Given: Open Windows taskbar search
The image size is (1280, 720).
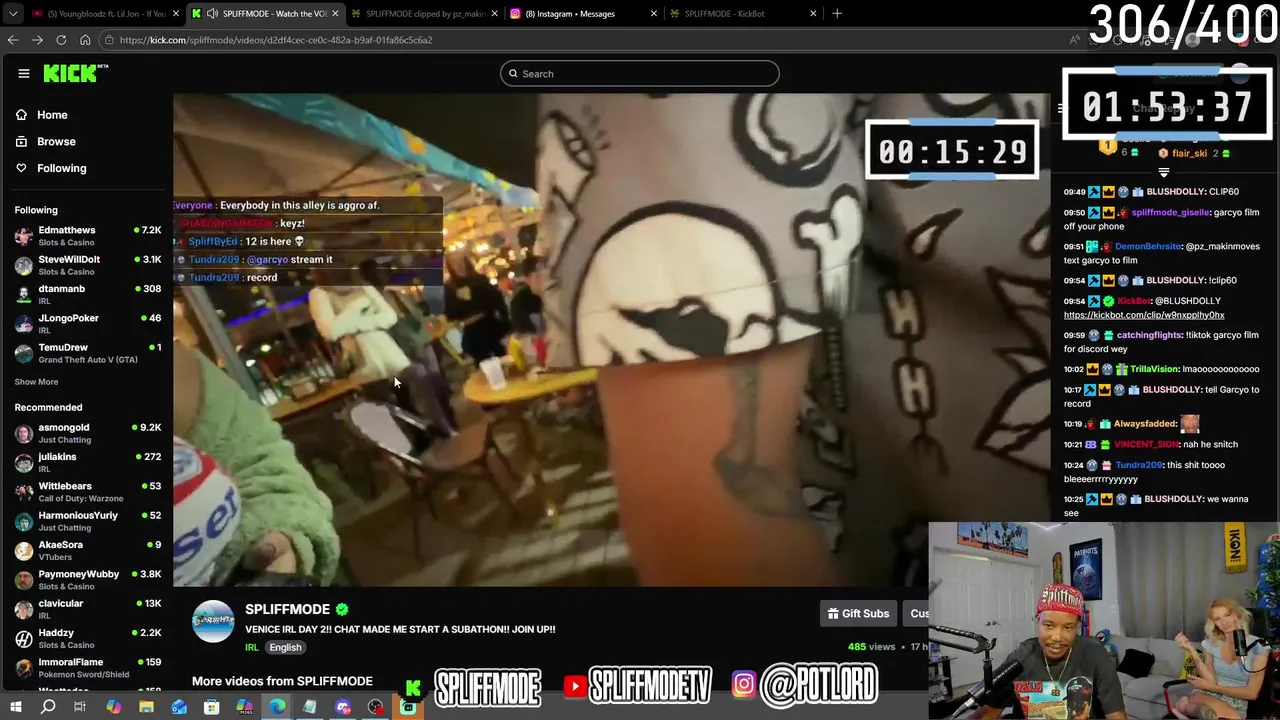Looking at the screenshot, I should [x=48, y=707].
